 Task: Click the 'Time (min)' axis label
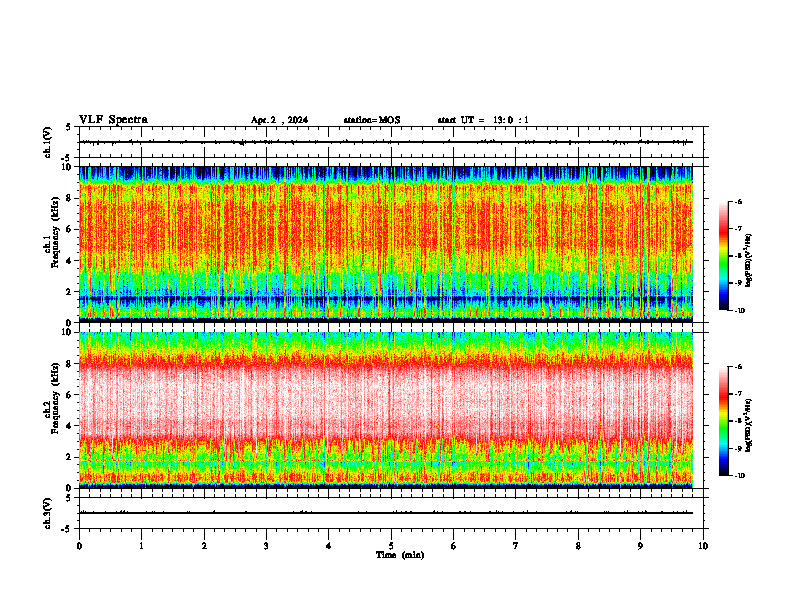click(400, 555)
